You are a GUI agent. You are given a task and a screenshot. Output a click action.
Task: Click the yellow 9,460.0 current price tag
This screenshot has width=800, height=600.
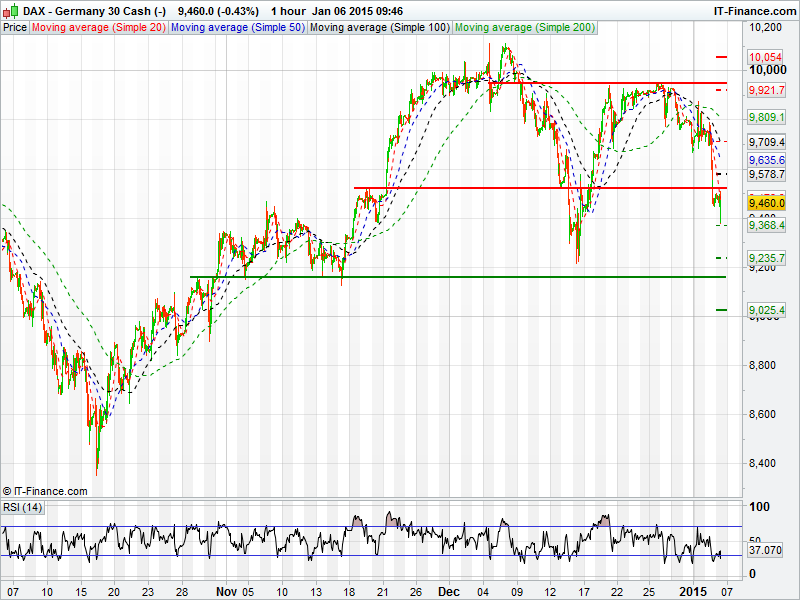click(x=766, y=203)
